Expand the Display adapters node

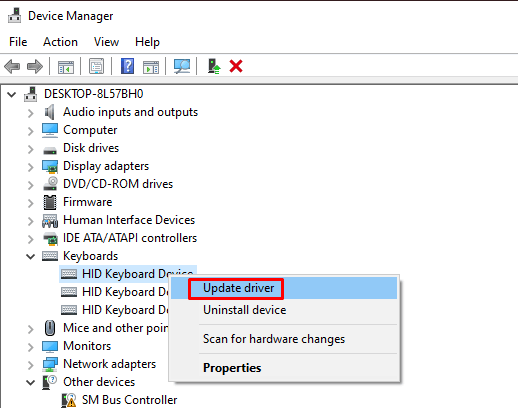click(31, 167)
